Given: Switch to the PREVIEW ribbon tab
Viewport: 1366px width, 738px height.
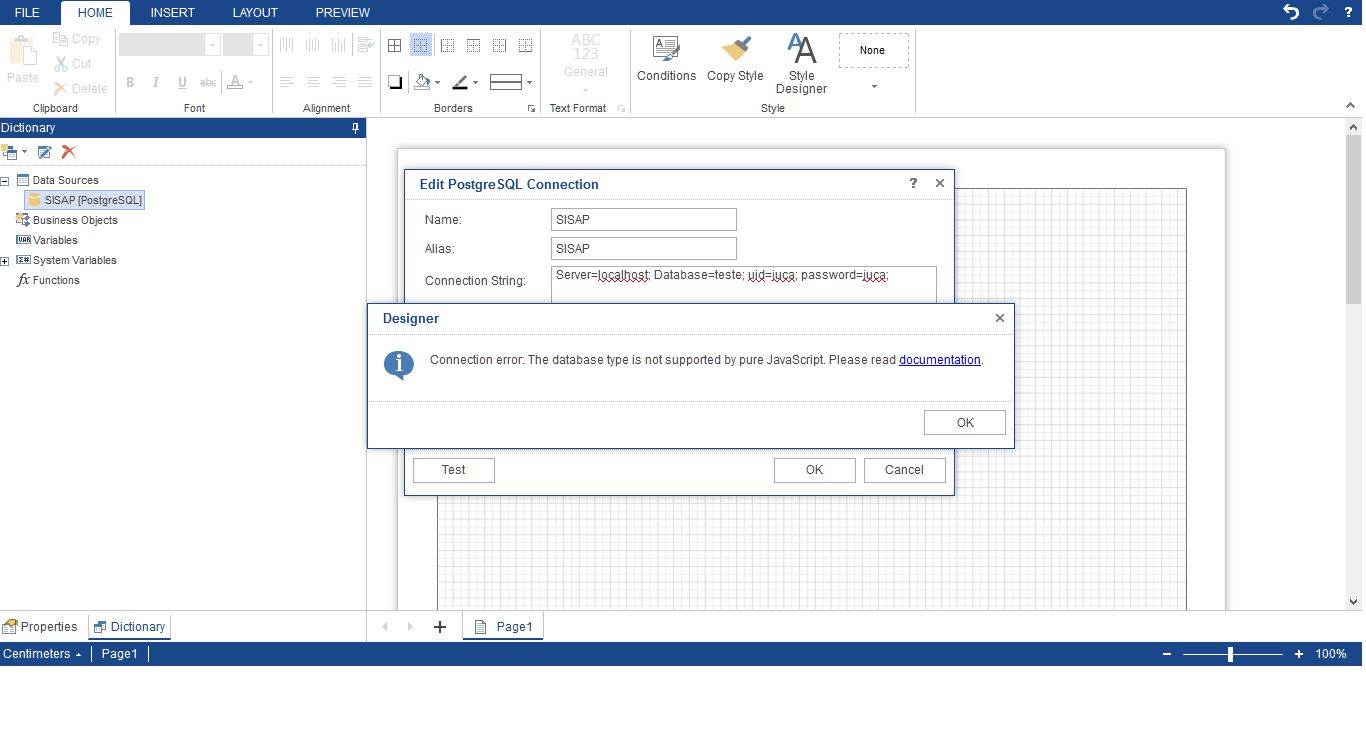Looking at the screenshot, I should click(x=343, y=12).
